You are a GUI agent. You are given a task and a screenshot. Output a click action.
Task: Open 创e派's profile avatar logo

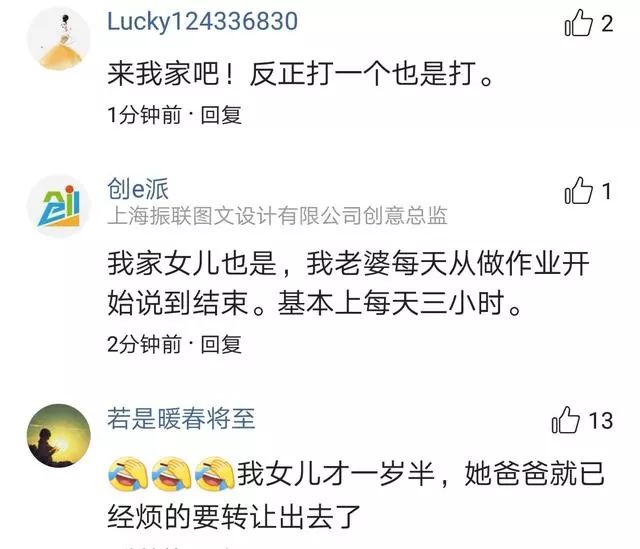point(58,206)
